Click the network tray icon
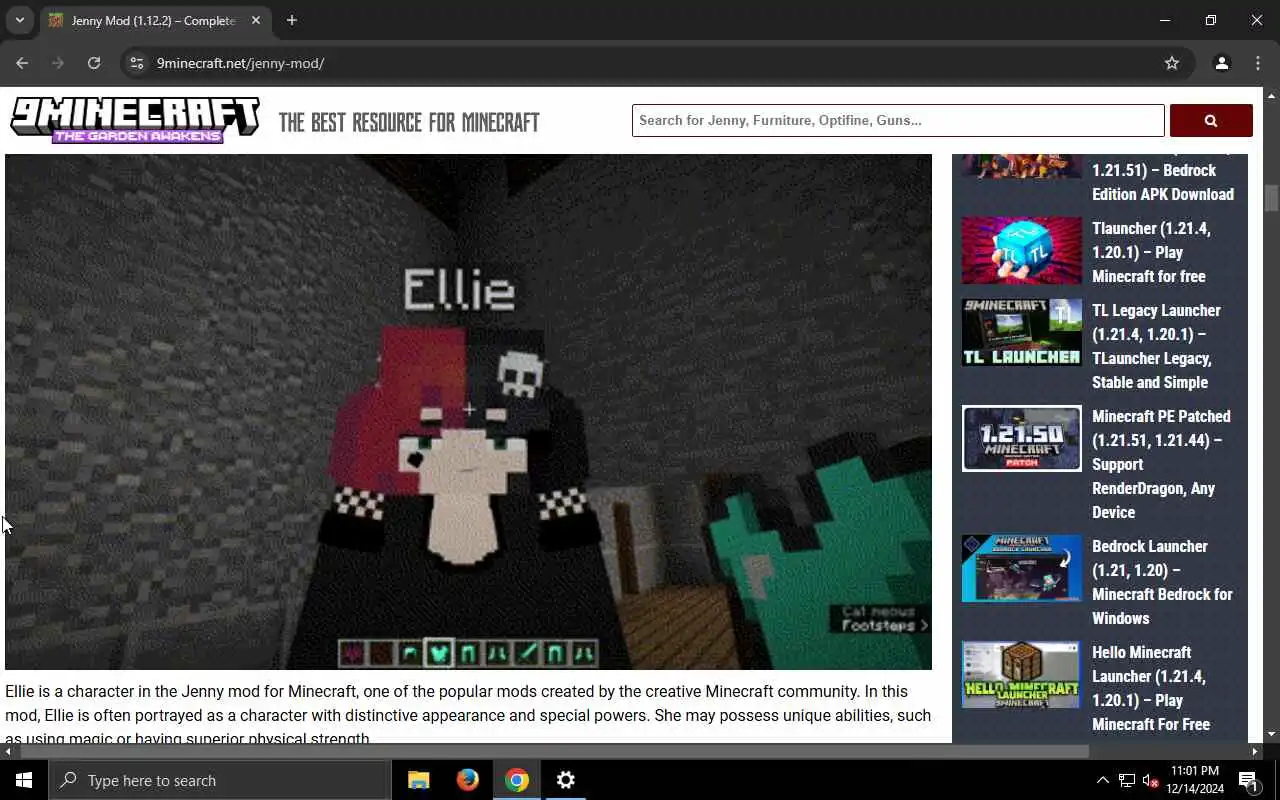1280x800 pixels. (x=1127, y=780)
